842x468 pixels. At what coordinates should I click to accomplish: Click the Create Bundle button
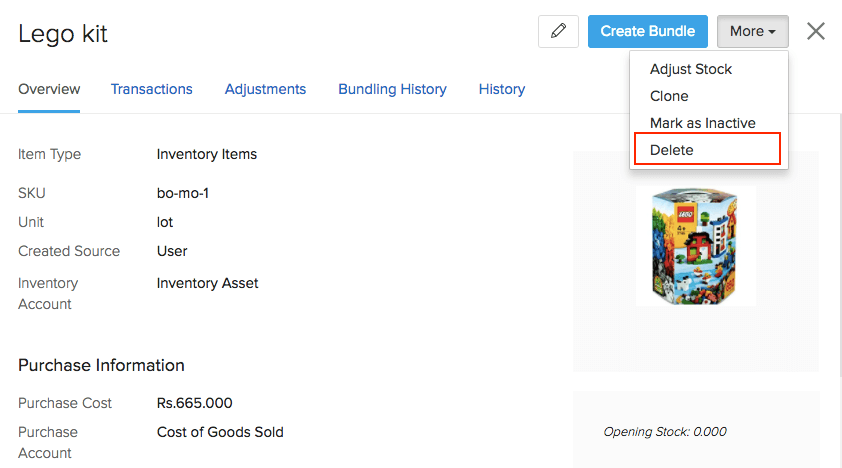coord(648,31)
